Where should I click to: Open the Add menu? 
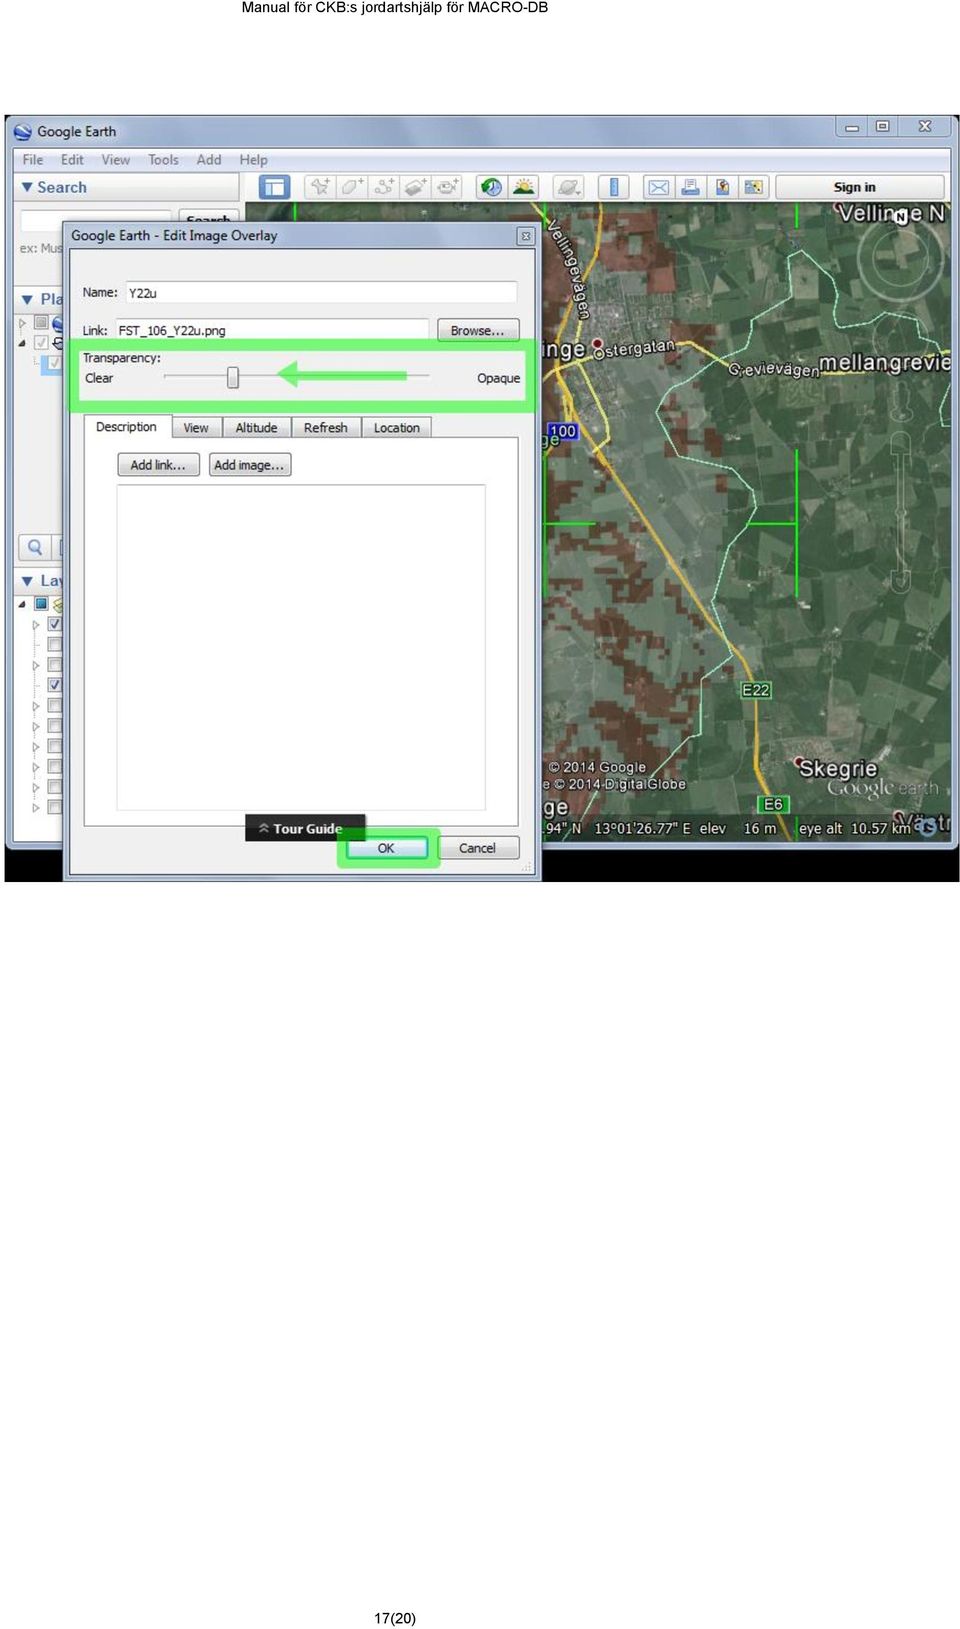click(209, 160)
